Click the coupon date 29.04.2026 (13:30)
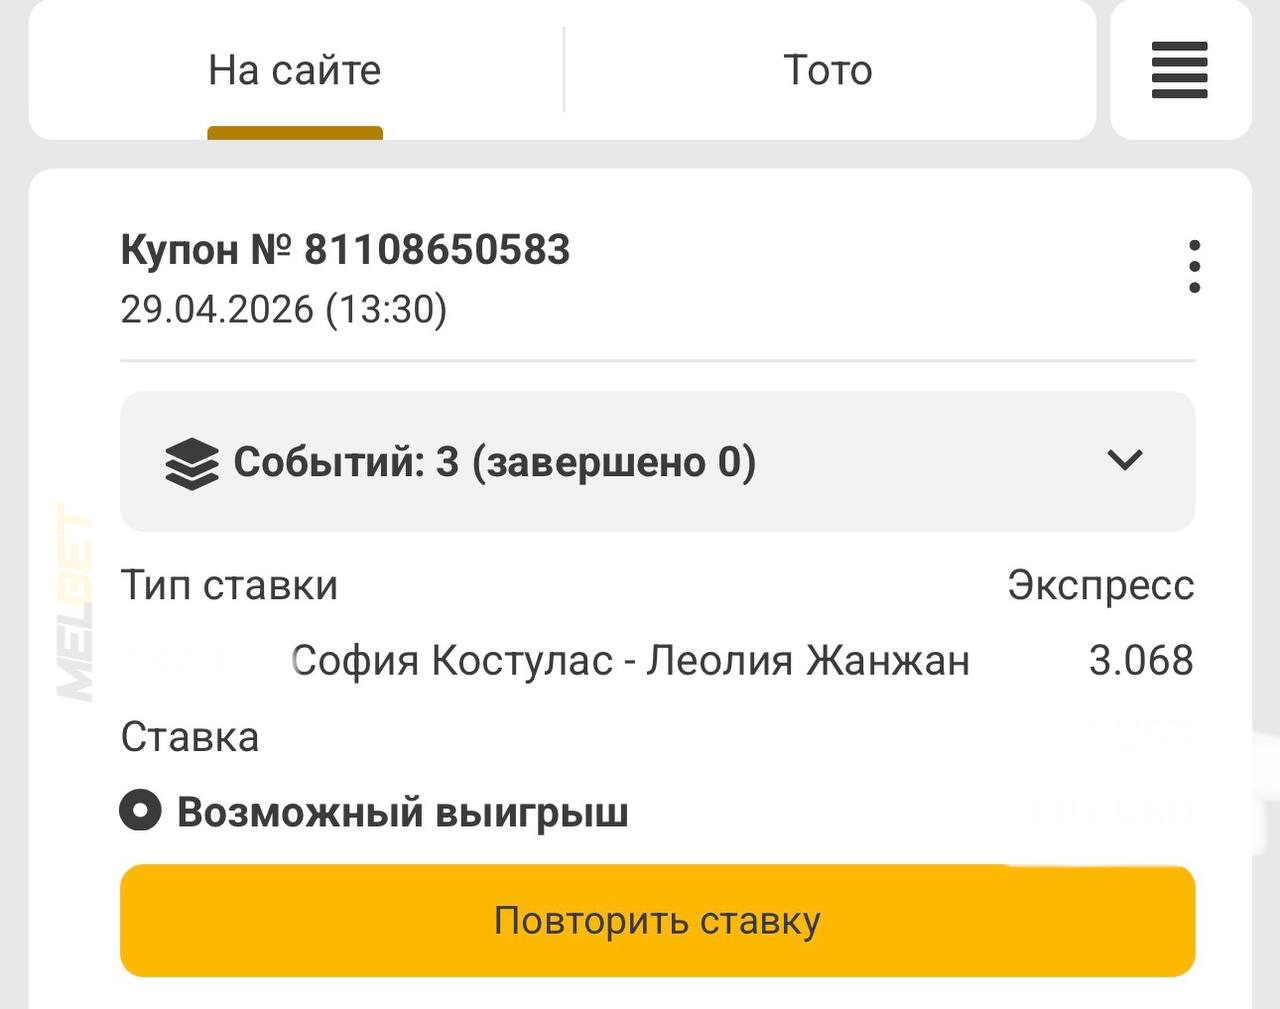Screen dimensions: 1280x1009 coord(284,309)
